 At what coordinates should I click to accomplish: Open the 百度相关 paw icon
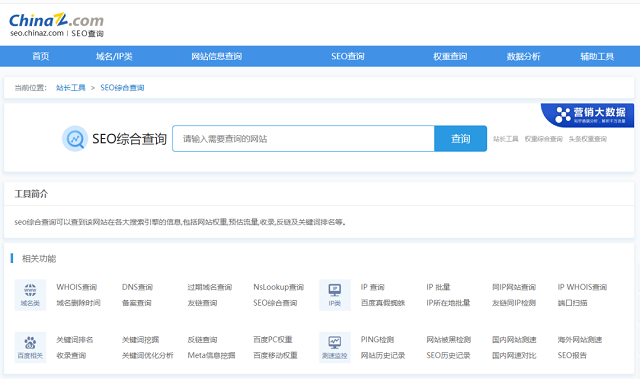point(30,347)
